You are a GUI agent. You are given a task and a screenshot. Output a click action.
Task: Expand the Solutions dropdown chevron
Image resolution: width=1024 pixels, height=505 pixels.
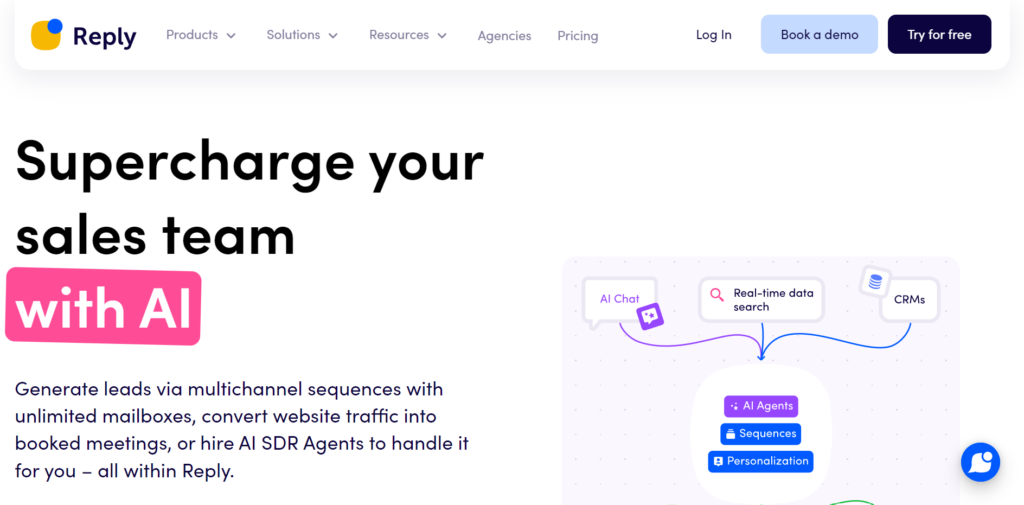(333, 36)
